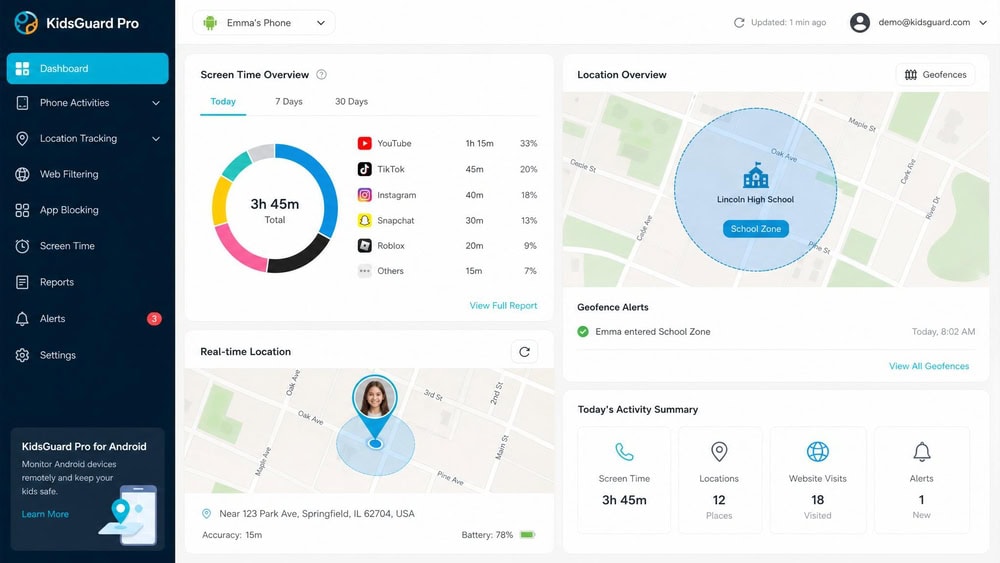The height and width of the screenshot is (563, 1000).
Task: Click the yellow Snapchat donut segment
Action: point(221,201)
